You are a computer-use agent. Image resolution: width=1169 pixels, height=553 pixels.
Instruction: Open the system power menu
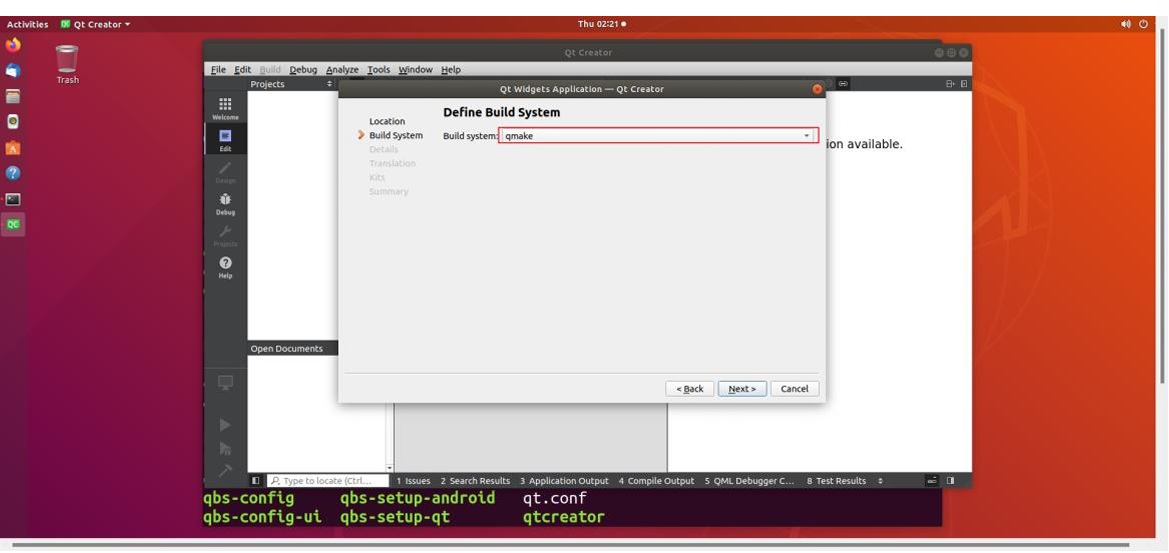[1144, 25]
